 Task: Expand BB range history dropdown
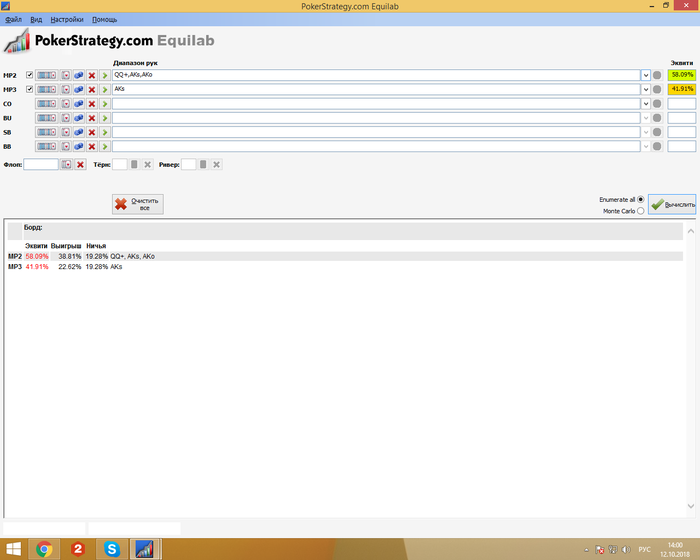[x=646, y=146]
